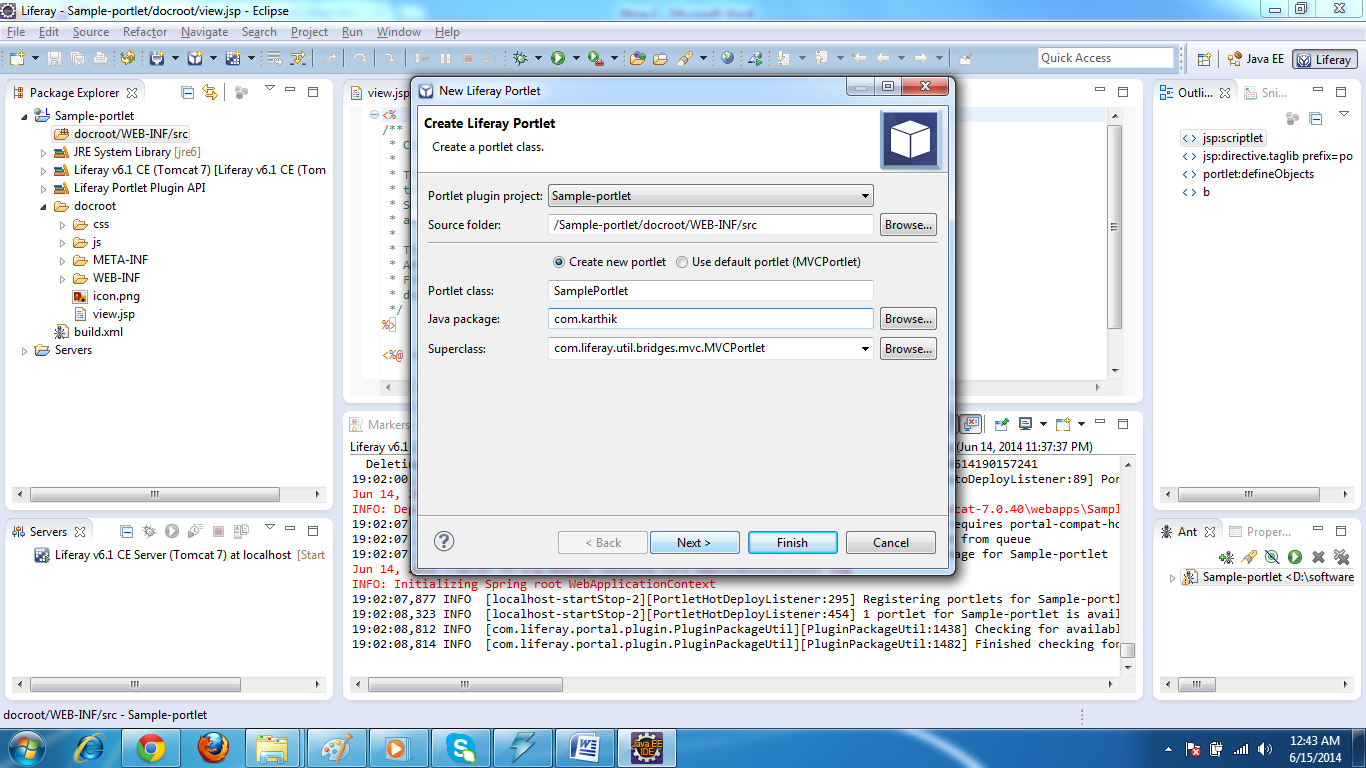
Task: Click Browse next to Java package
Action: coord(906,319)
